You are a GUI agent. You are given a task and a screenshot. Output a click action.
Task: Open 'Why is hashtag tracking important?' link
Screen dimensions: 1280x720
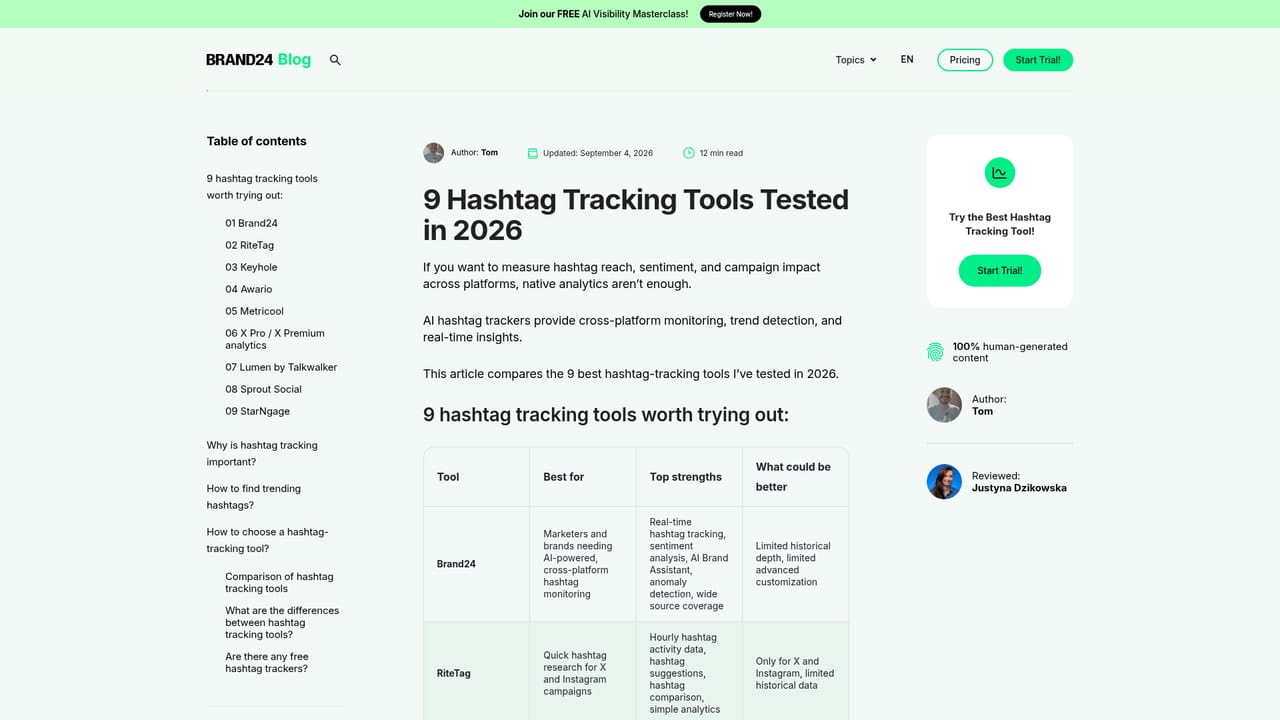click(262, 453)
